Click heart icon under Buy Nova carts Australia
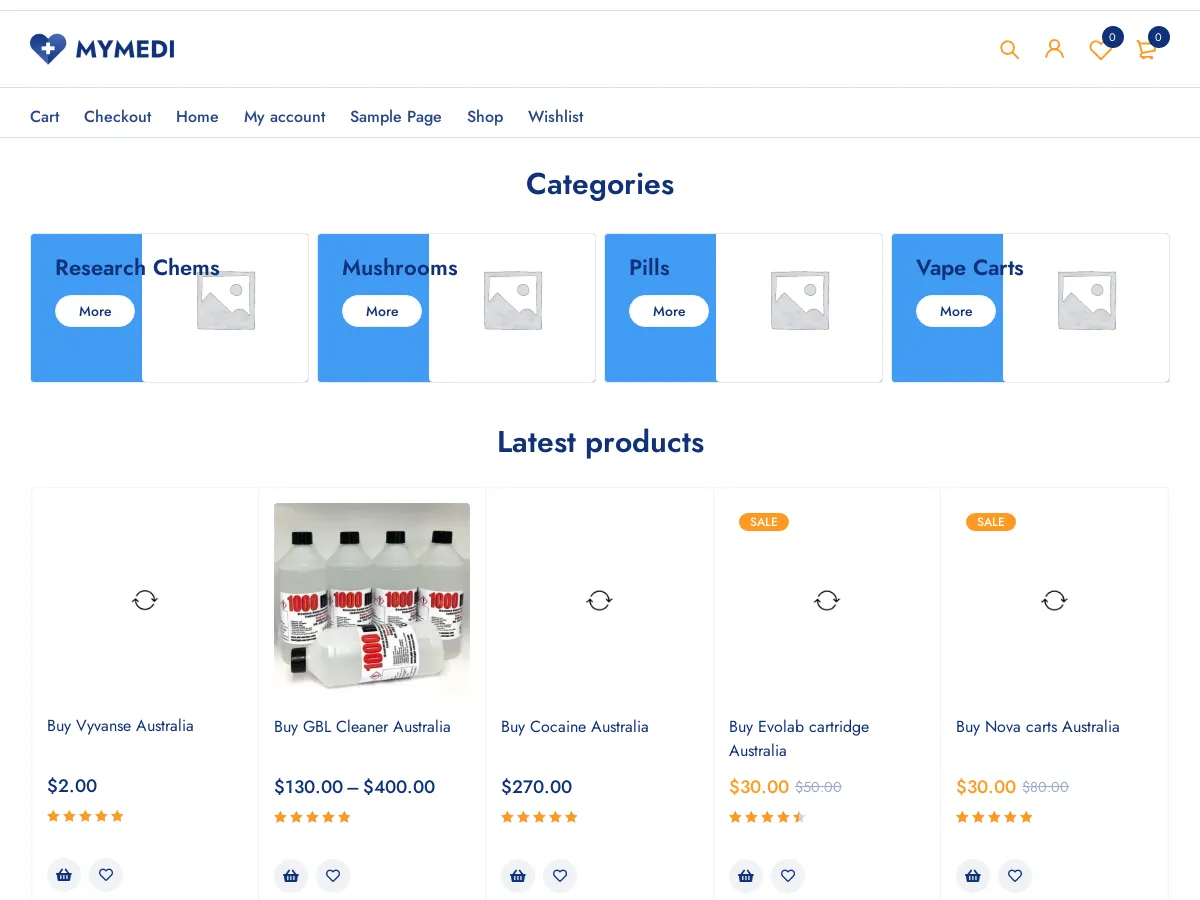This screenshot has height=900, width=1200. pos(1015,876)
